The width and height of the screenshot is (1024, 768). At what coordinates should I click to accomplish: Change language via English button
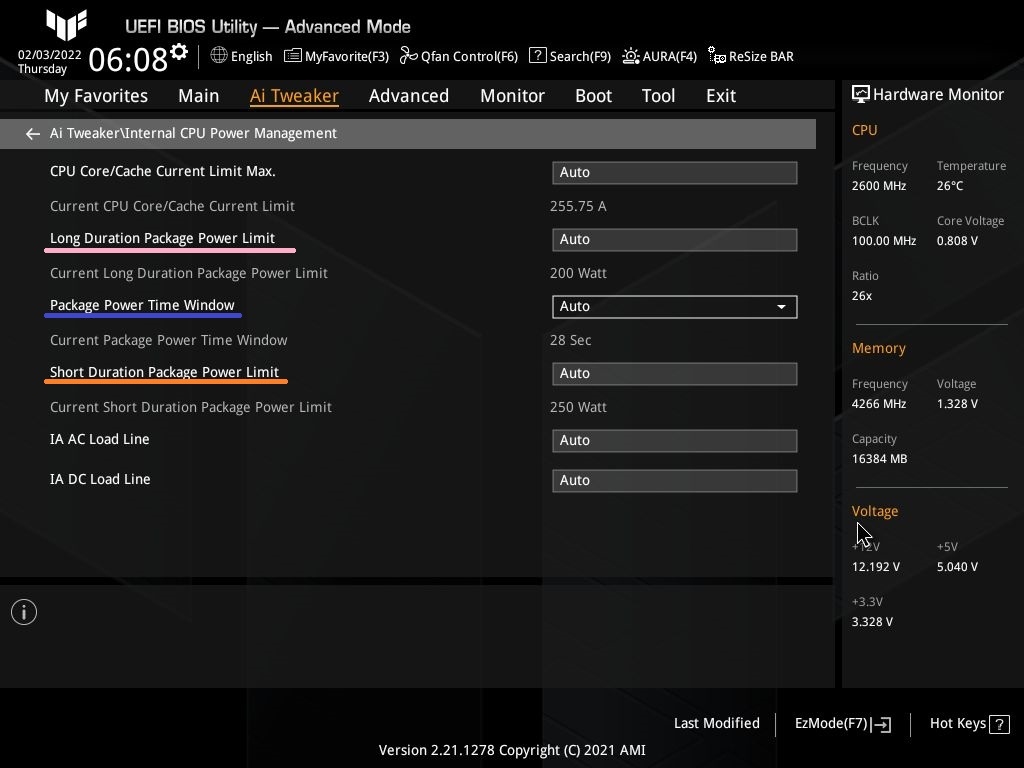tap(251, 57)
